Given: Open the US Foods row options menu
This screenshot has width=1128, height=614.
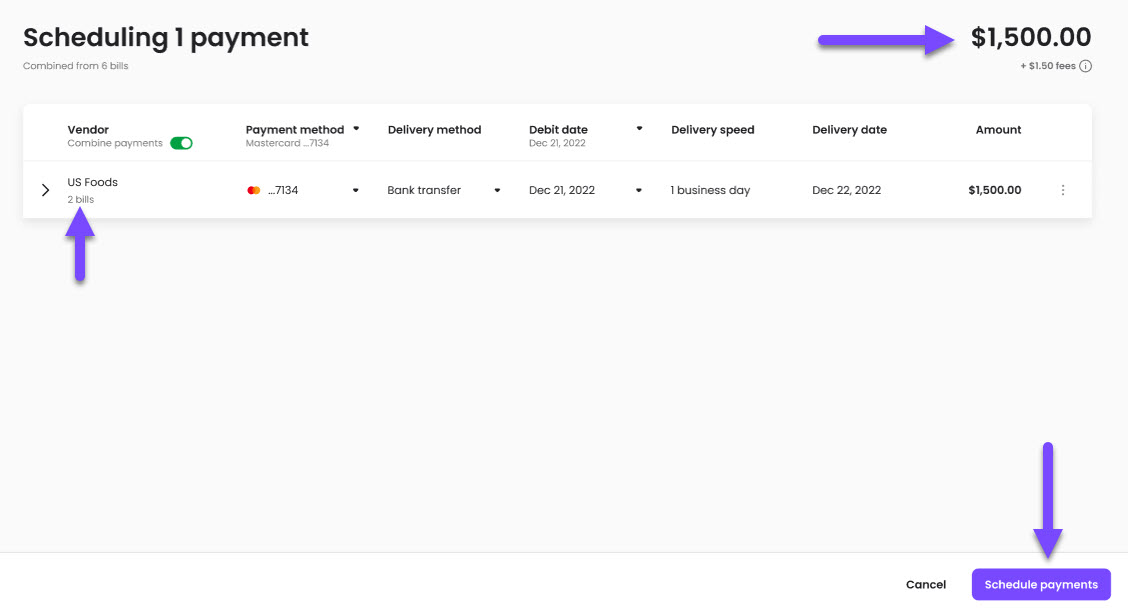Looking at the screenshot, I should pos(1063,190).
